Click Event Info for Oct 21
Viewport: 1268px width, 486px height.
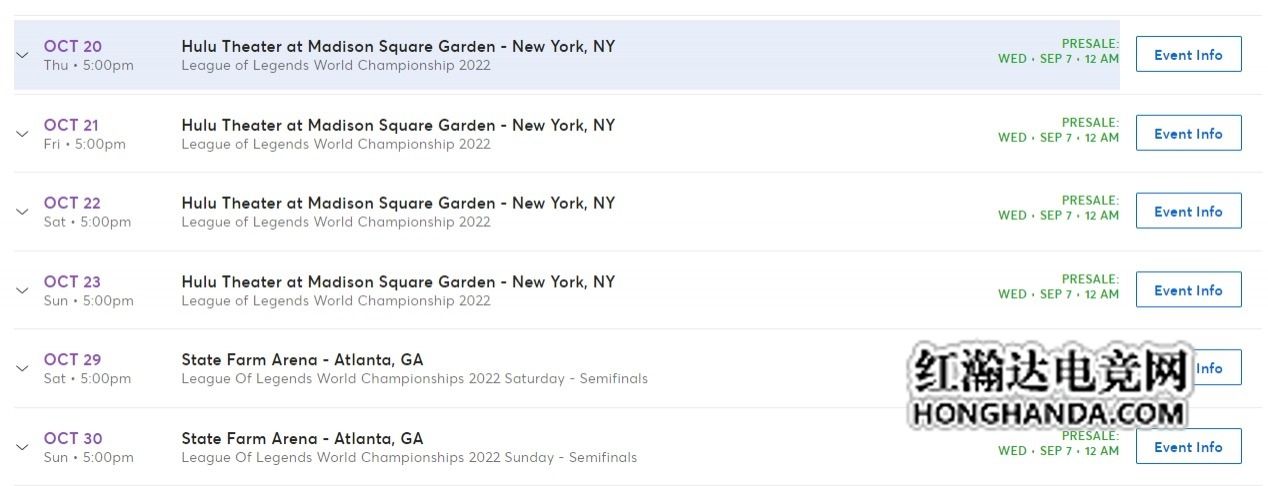(1188, 133)
